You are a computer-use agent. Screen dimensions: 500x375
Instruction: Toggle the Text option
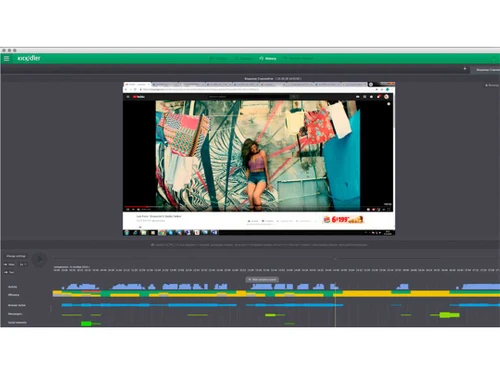pos(9,272)
